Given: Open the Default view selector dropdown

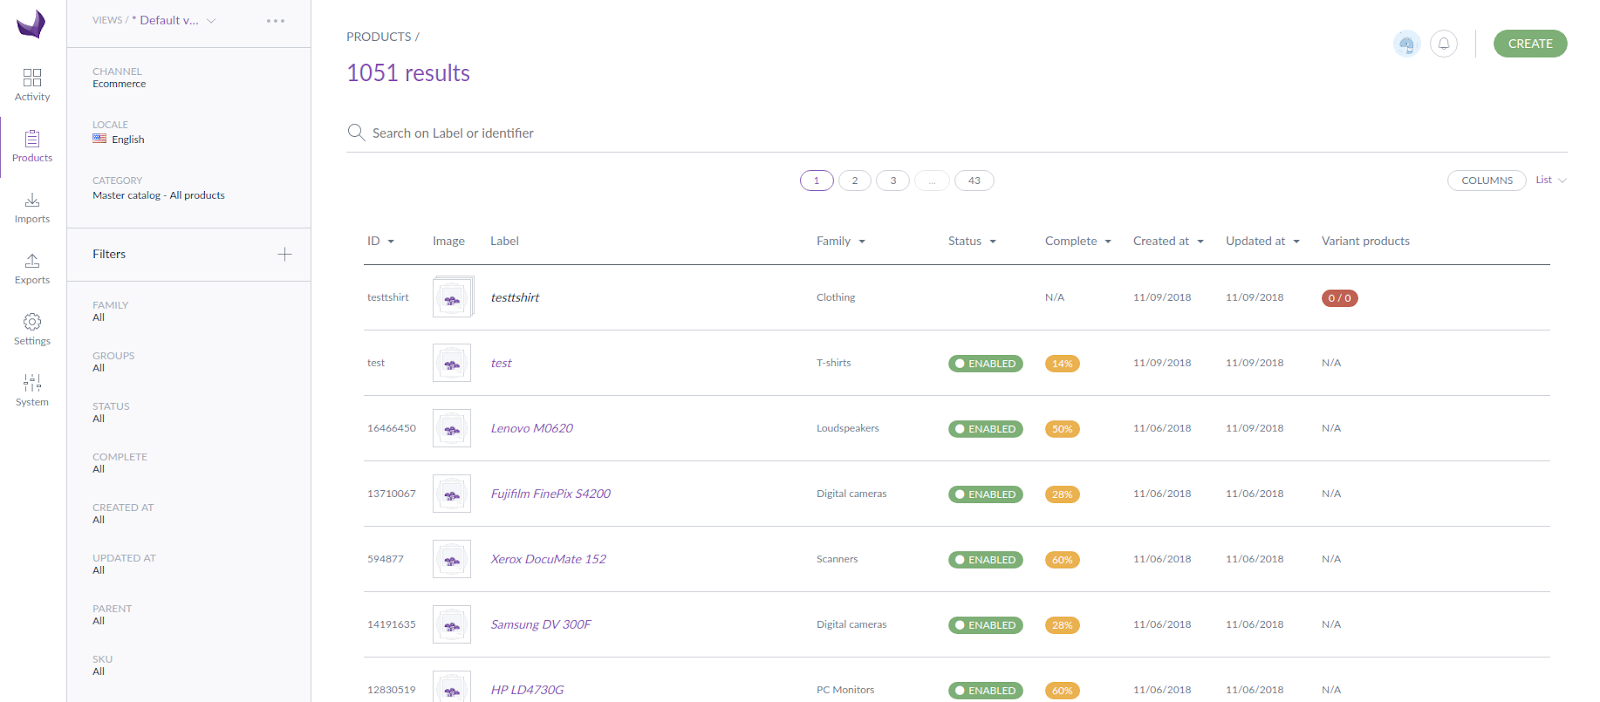Looking at the screenshot, I should (x=174, y=20).
